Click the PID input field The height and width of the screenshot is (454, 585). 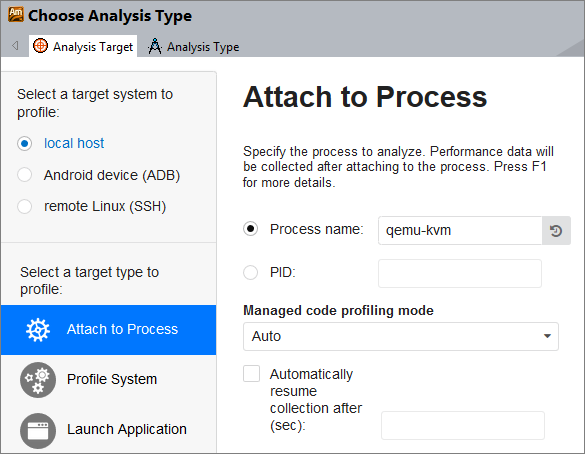[x=460, y=273]
